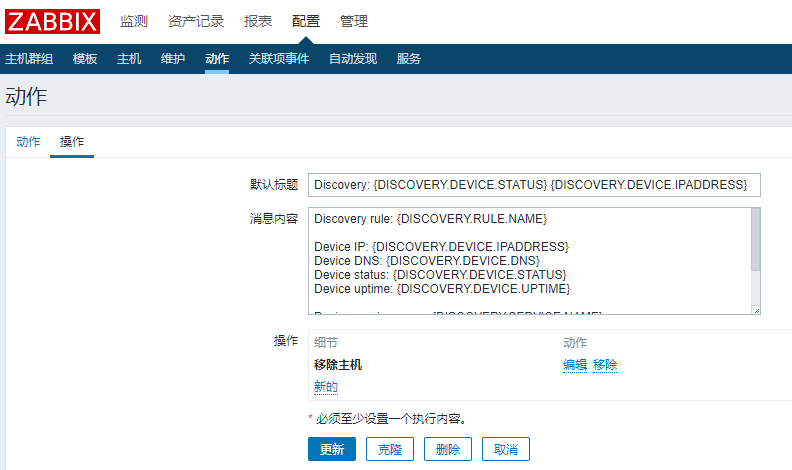The image size is (792, 470).
Task: Open the 监测 top menu
Action: 134,21
